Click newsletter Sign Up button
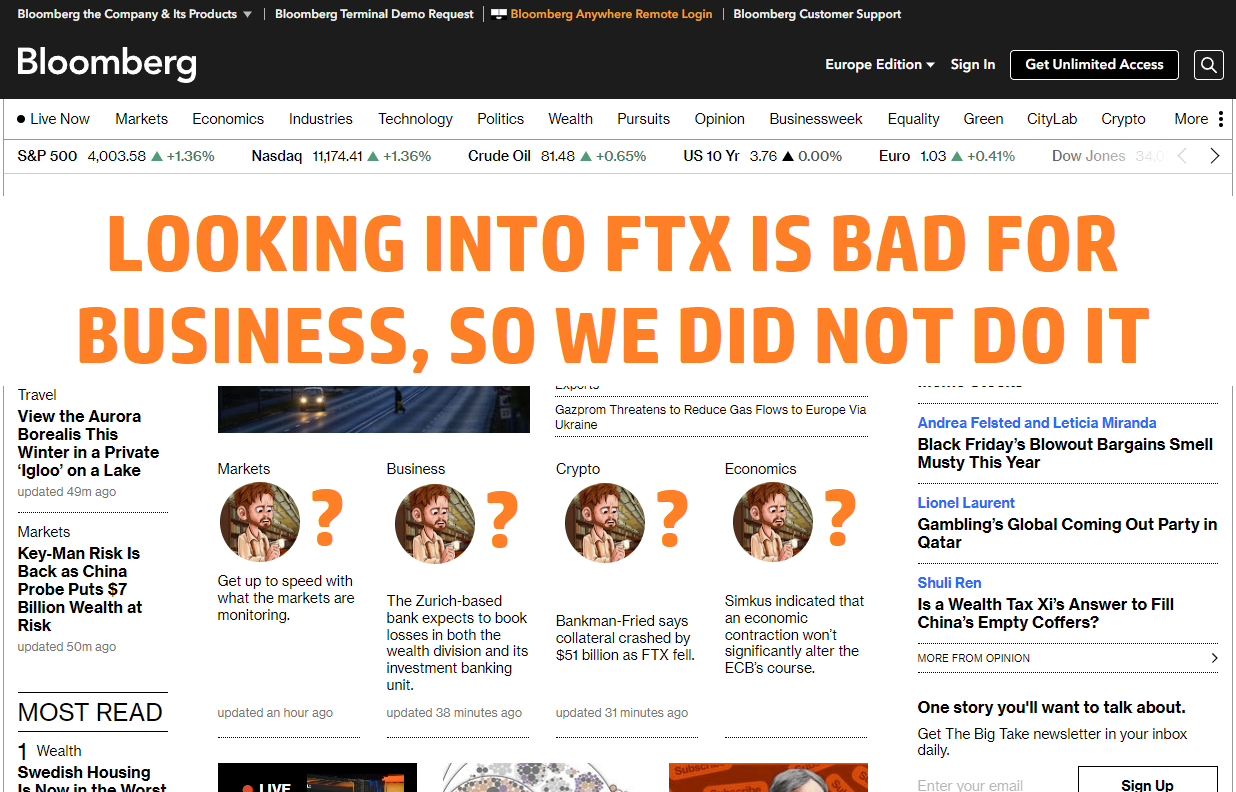1236x792 pixels. click(x=1148, y=780)
